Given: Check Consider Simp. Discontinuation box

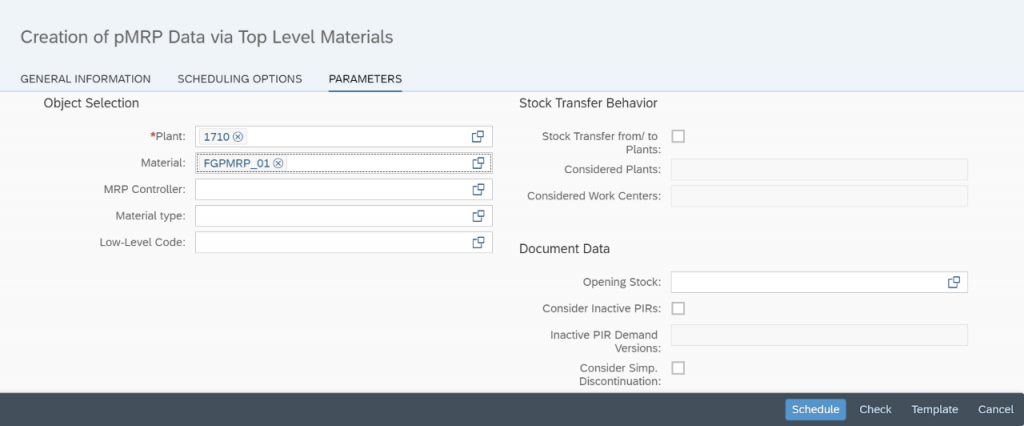Looking at the screenshot, I should [x=679, y=367].
